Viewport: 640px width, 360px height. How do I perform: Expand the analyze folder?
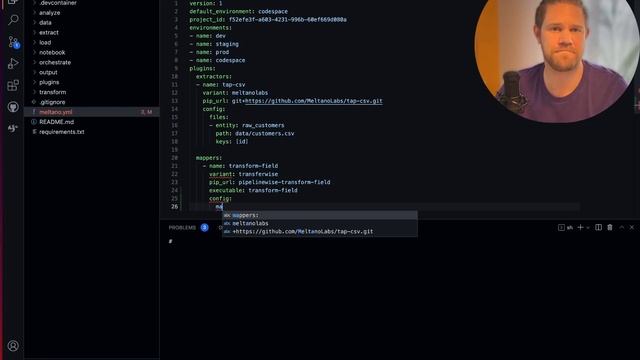coord(49,13)
